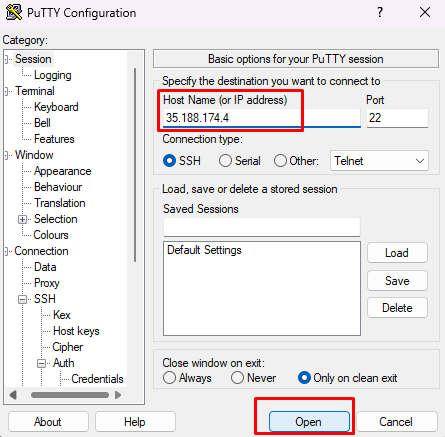Select Default Settings in saved sessions list
The height and width of the screenshot is (437, 445).
[204, 250]
